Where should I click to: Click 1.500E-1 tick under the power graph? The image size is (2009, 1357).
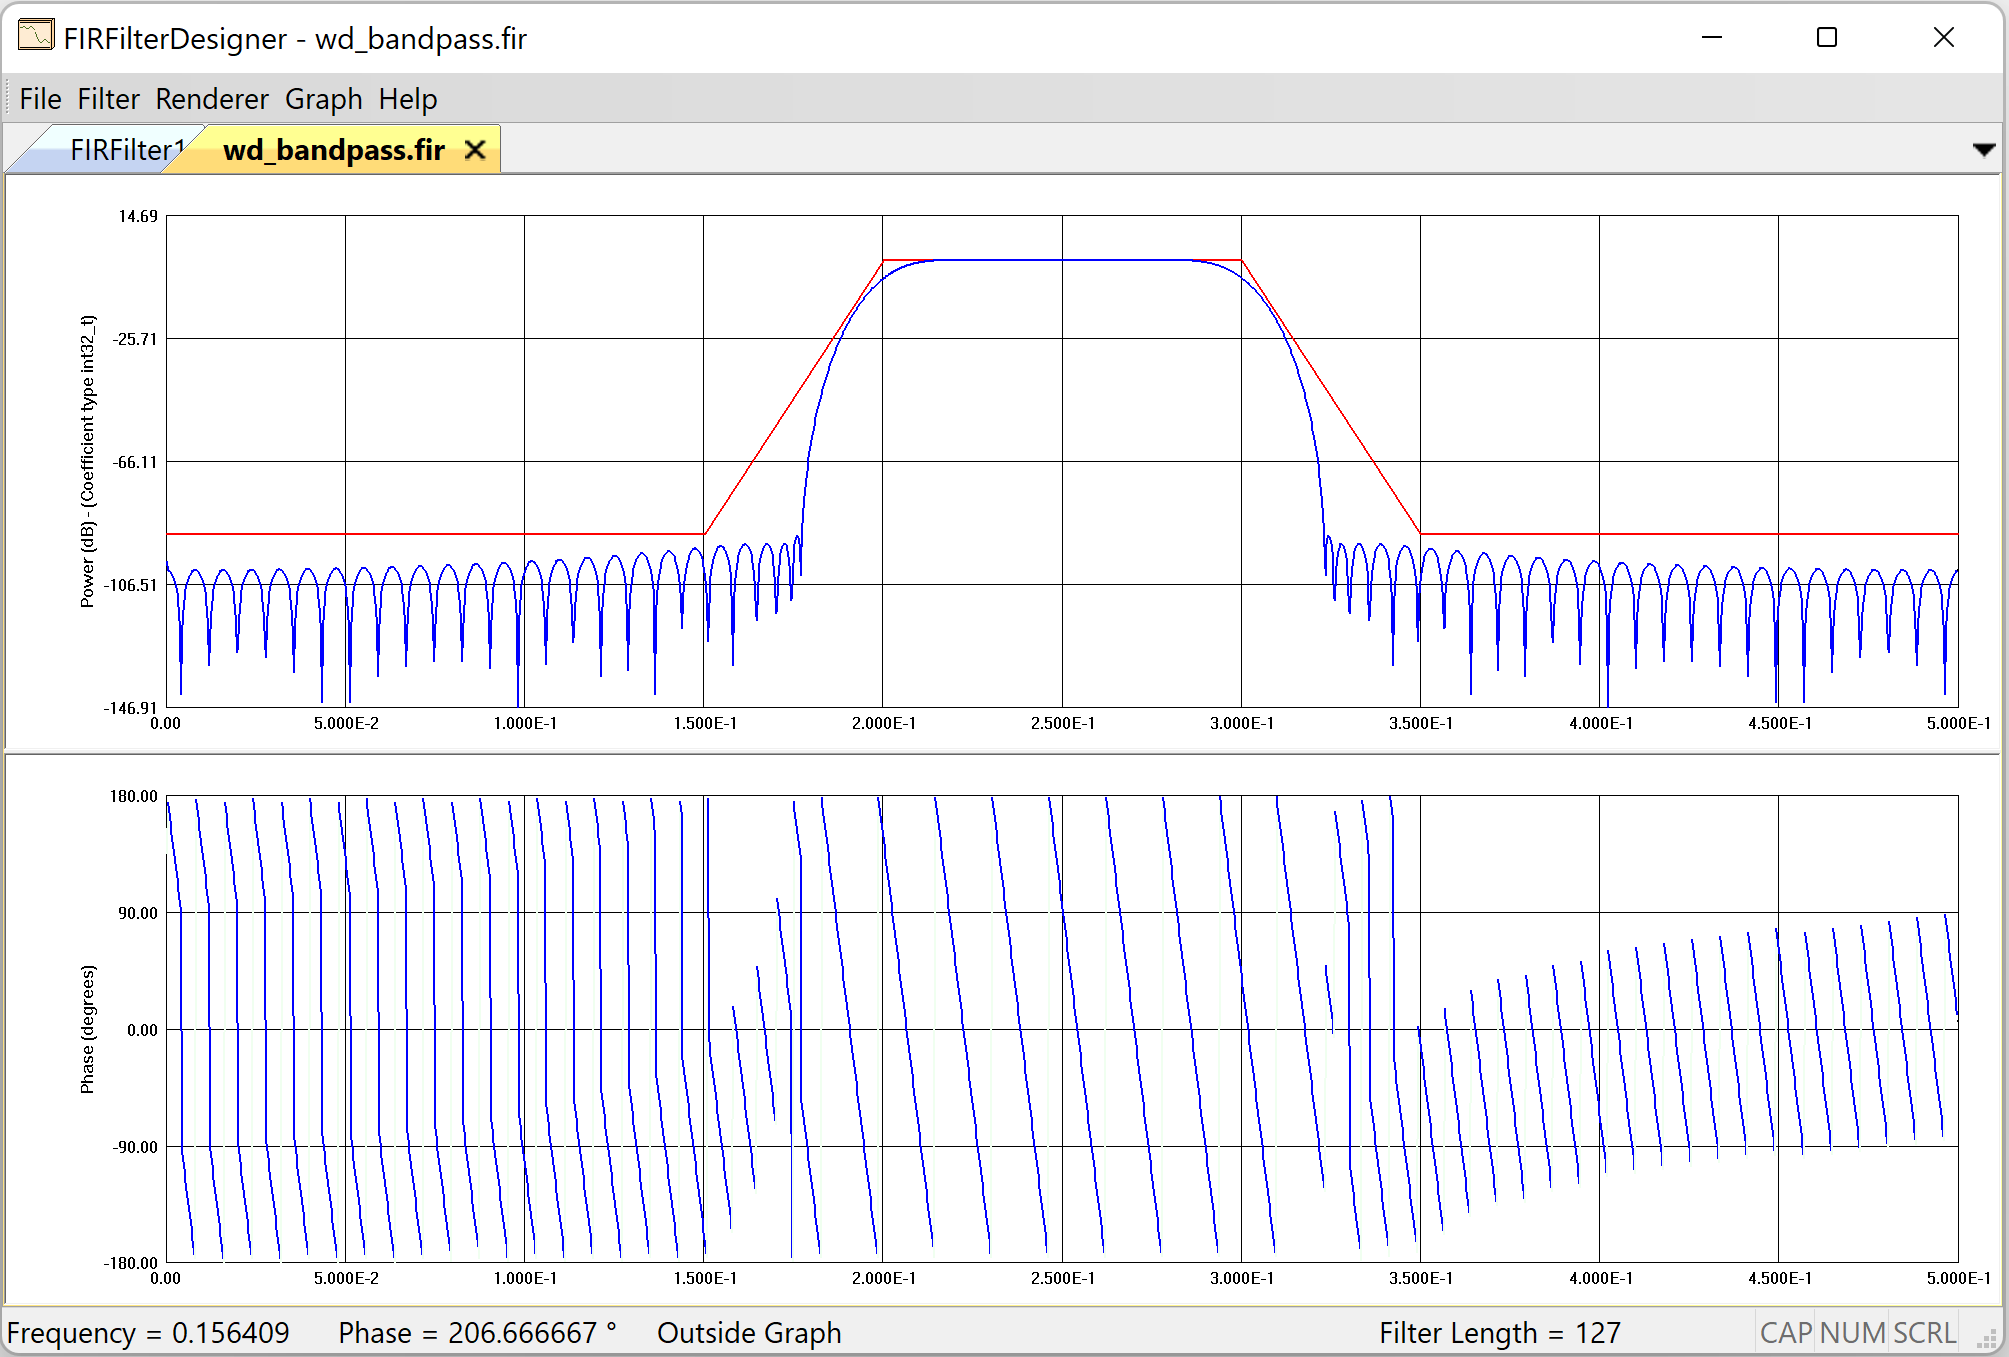tap(704, 723)
